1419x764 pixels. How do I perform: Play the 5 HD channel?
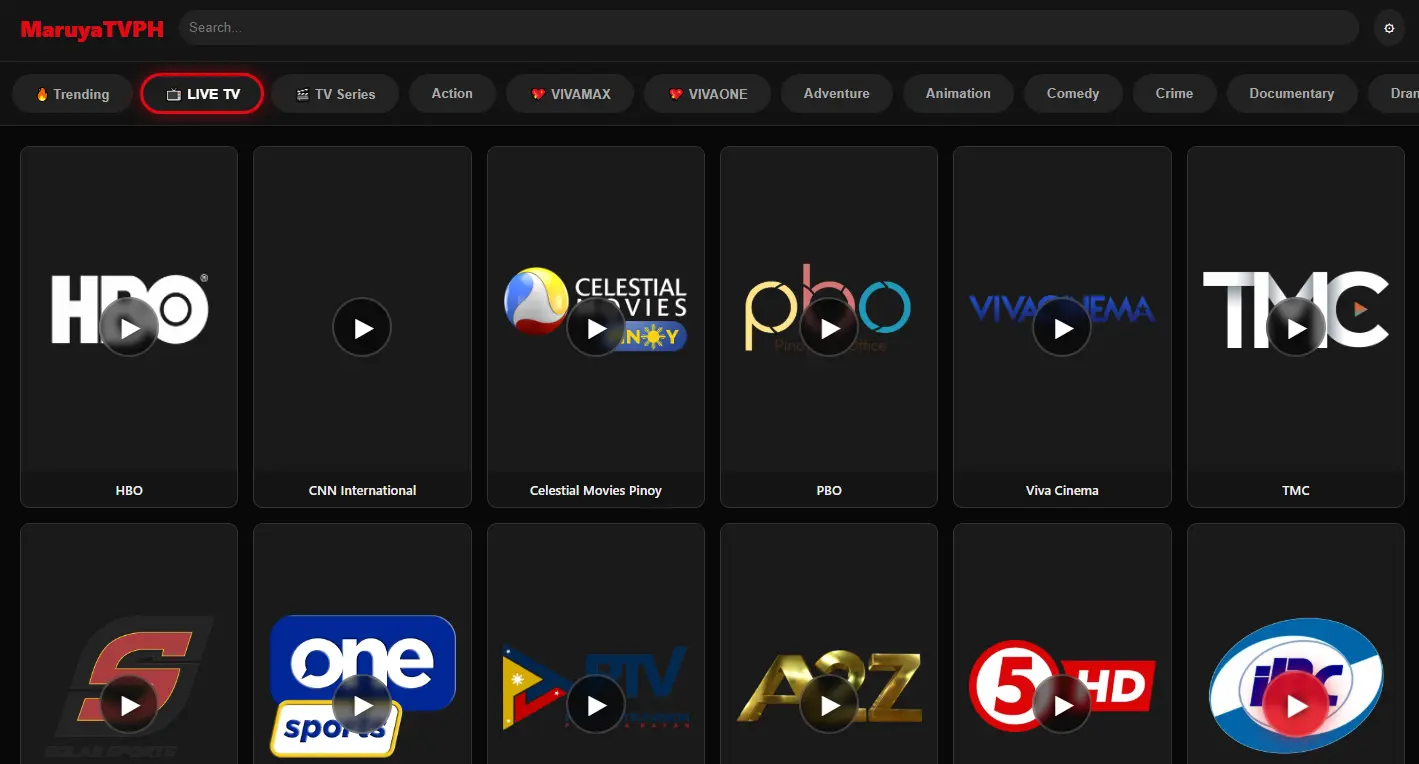point(1062,705)
